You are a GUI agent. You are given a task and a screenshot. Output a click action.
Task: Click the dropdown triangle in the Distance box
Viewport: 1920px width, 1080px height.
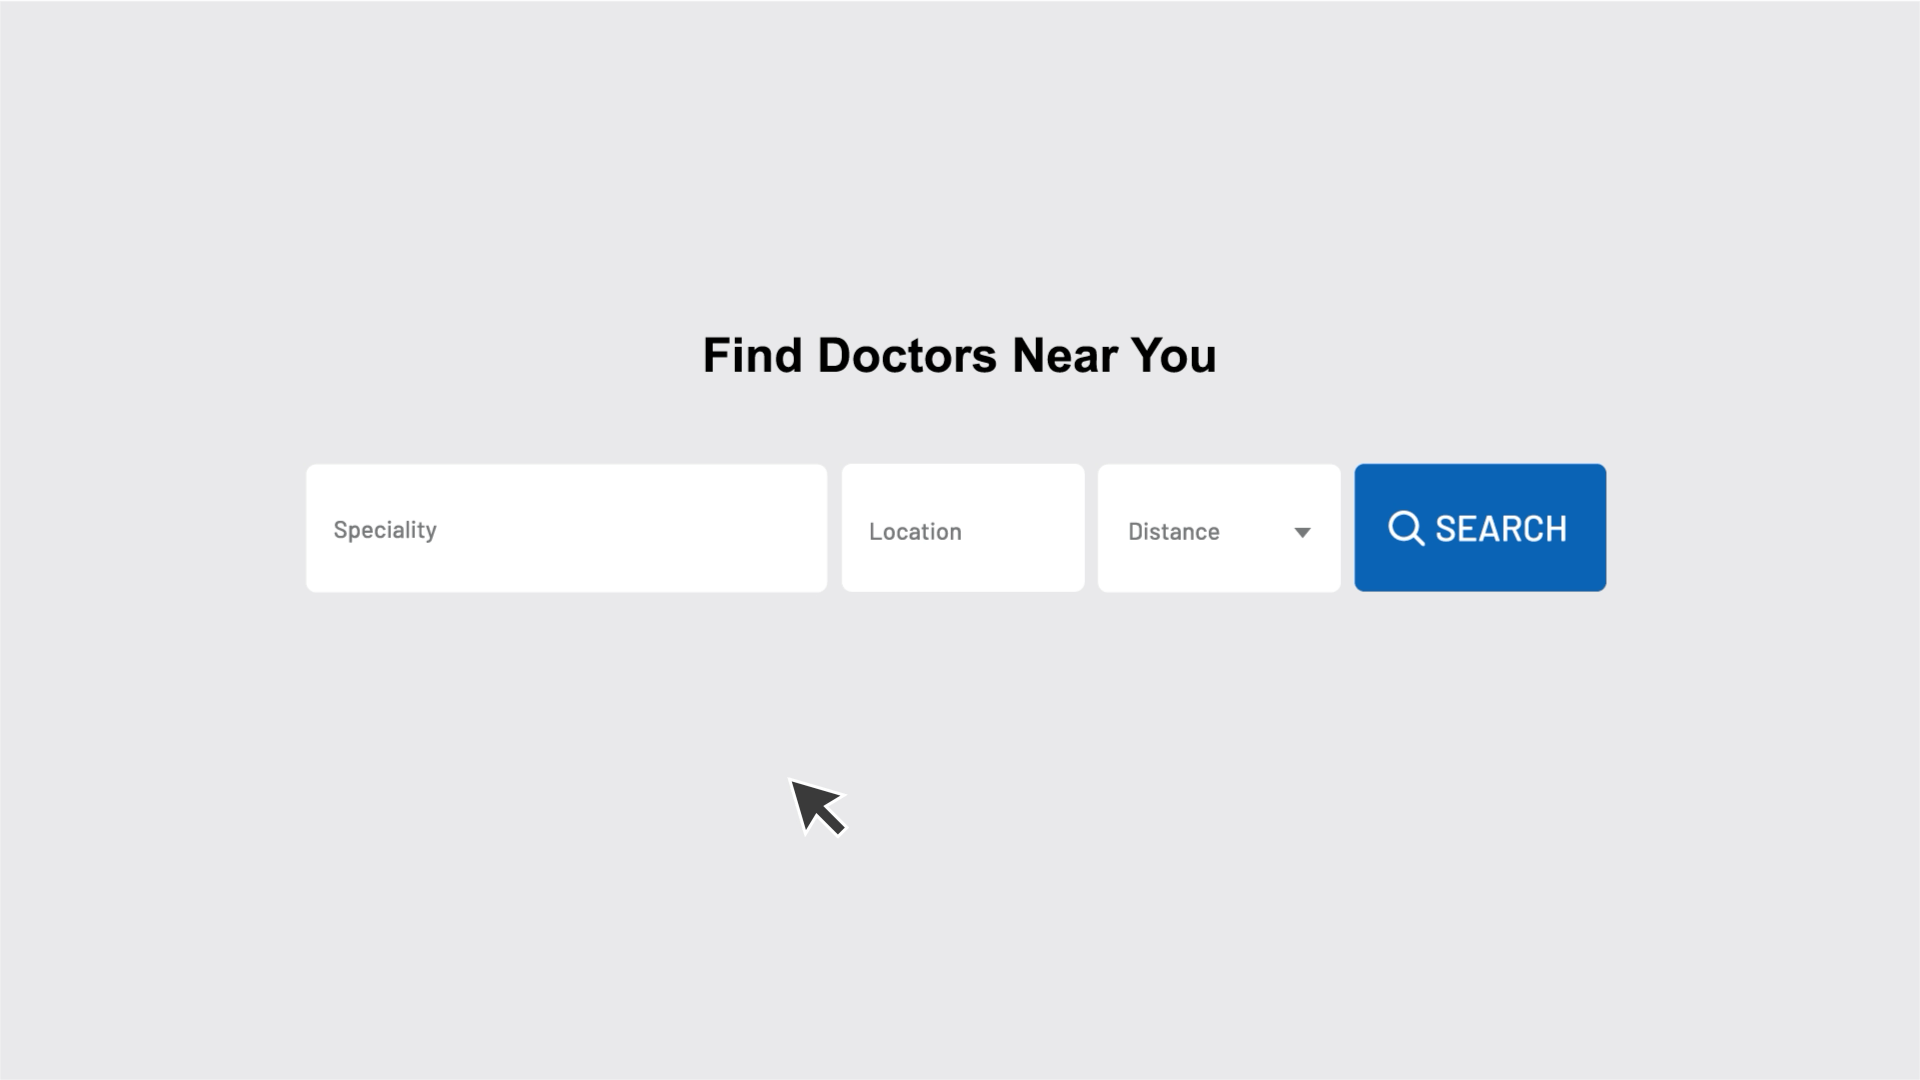click(1303, 532)
